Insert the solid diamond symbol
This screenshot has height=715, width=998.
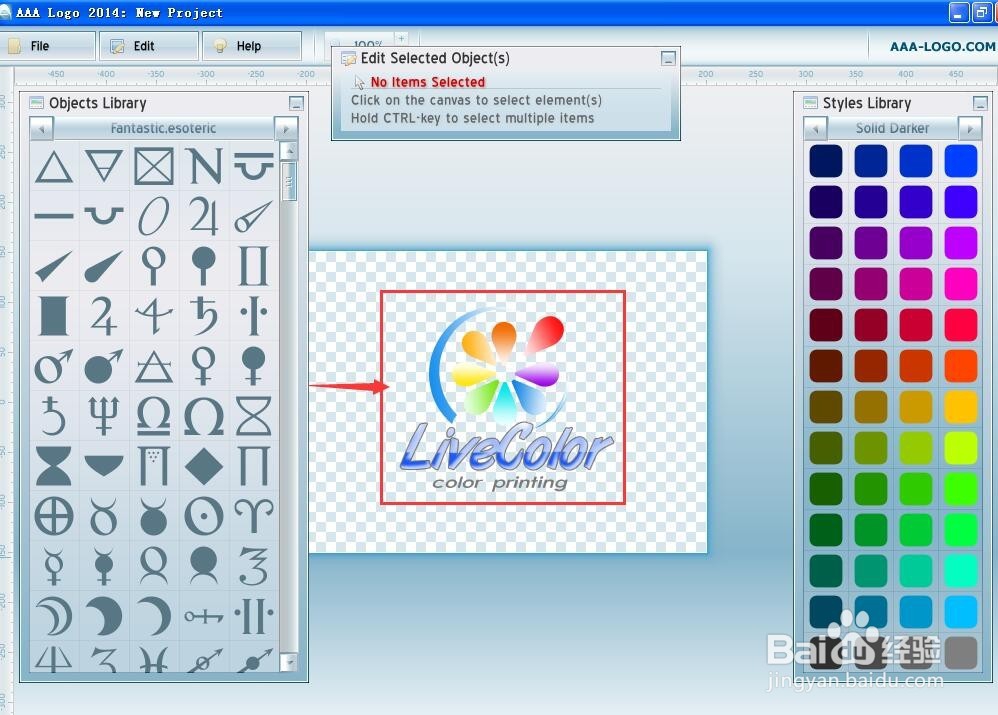click(x=204, y=466)
